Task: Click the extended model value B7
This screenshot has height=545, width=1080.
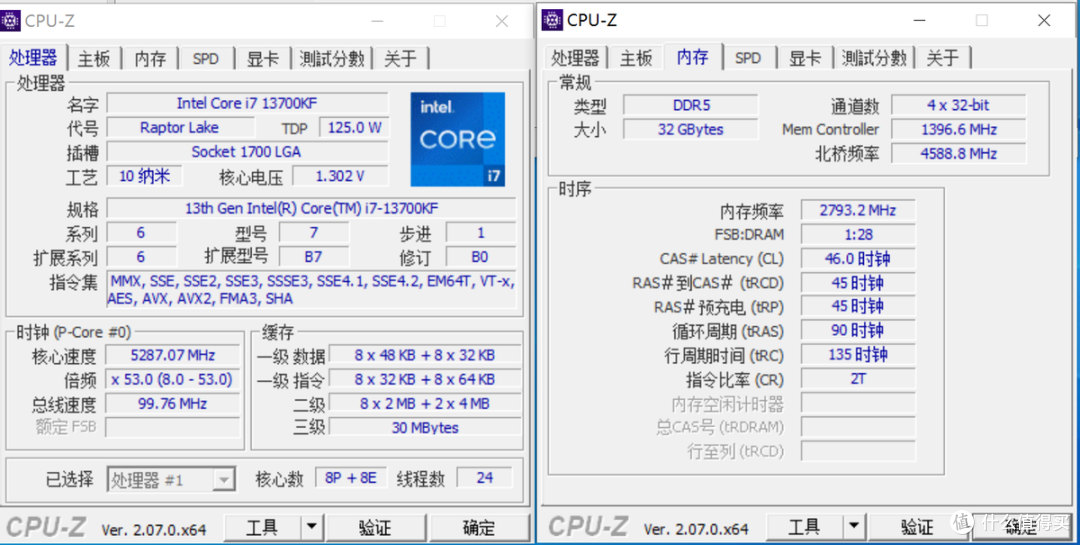Action: (313, 257)
